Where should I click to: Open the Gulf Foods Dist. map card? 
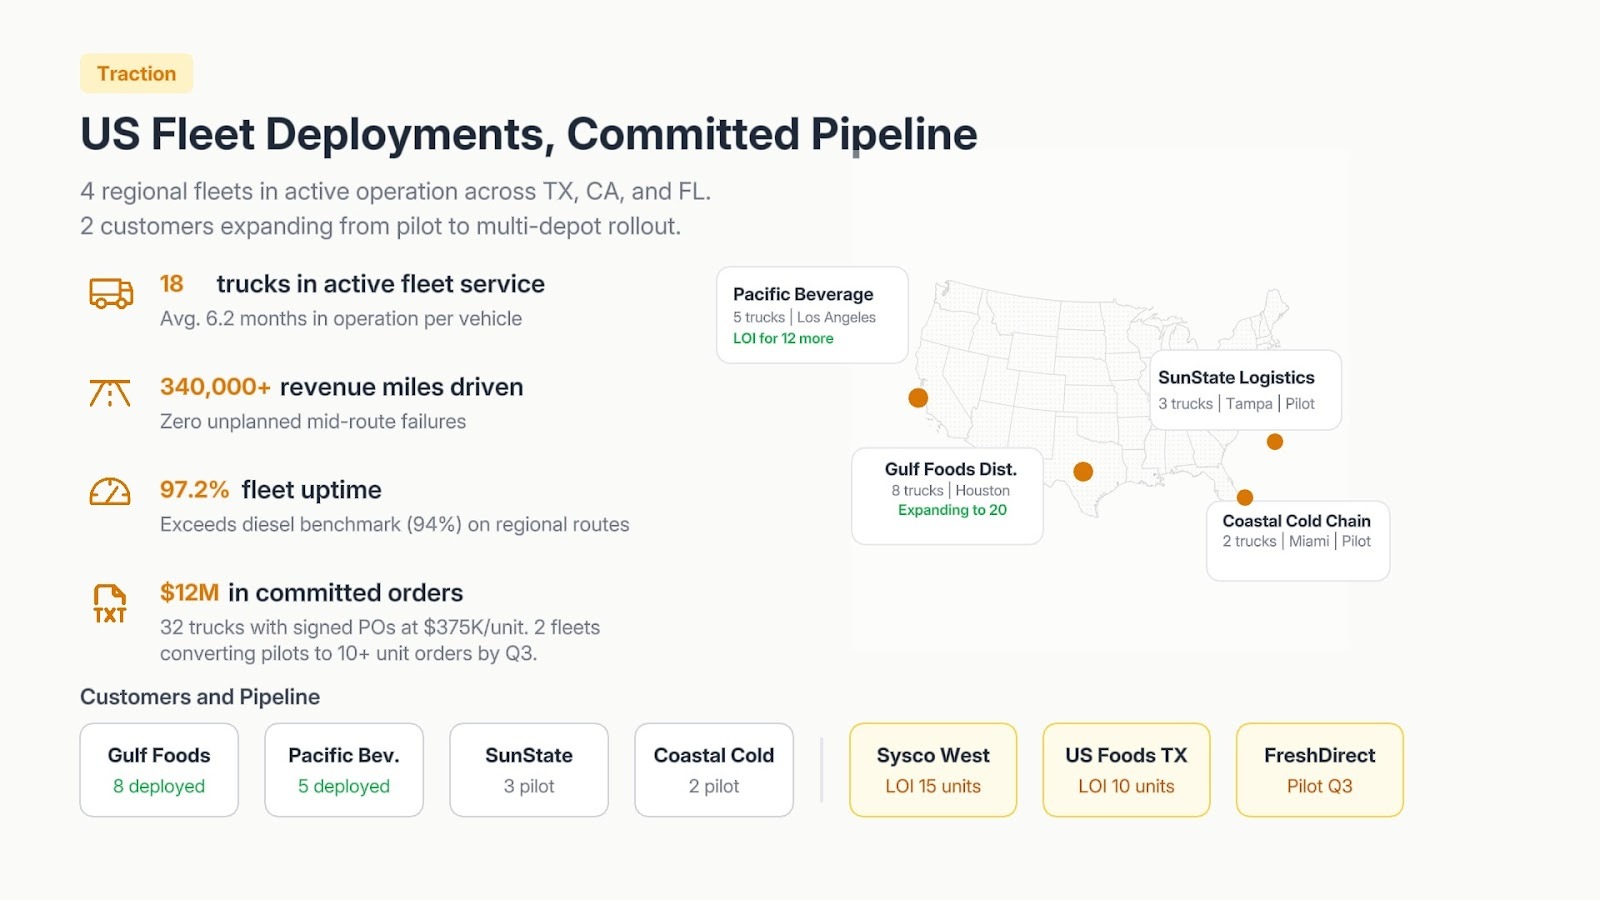click(x=947, y=496)
